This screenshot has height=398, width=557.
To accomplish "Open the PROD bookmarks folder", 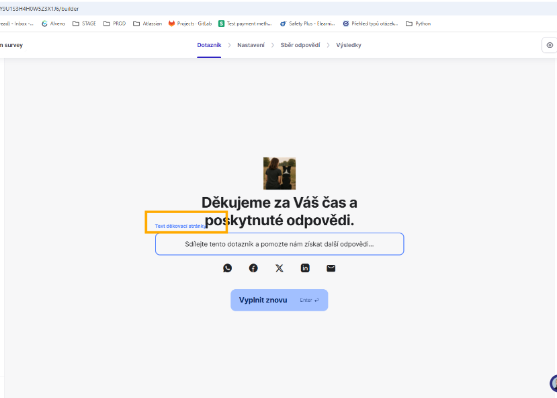I will tap(114, 23).
